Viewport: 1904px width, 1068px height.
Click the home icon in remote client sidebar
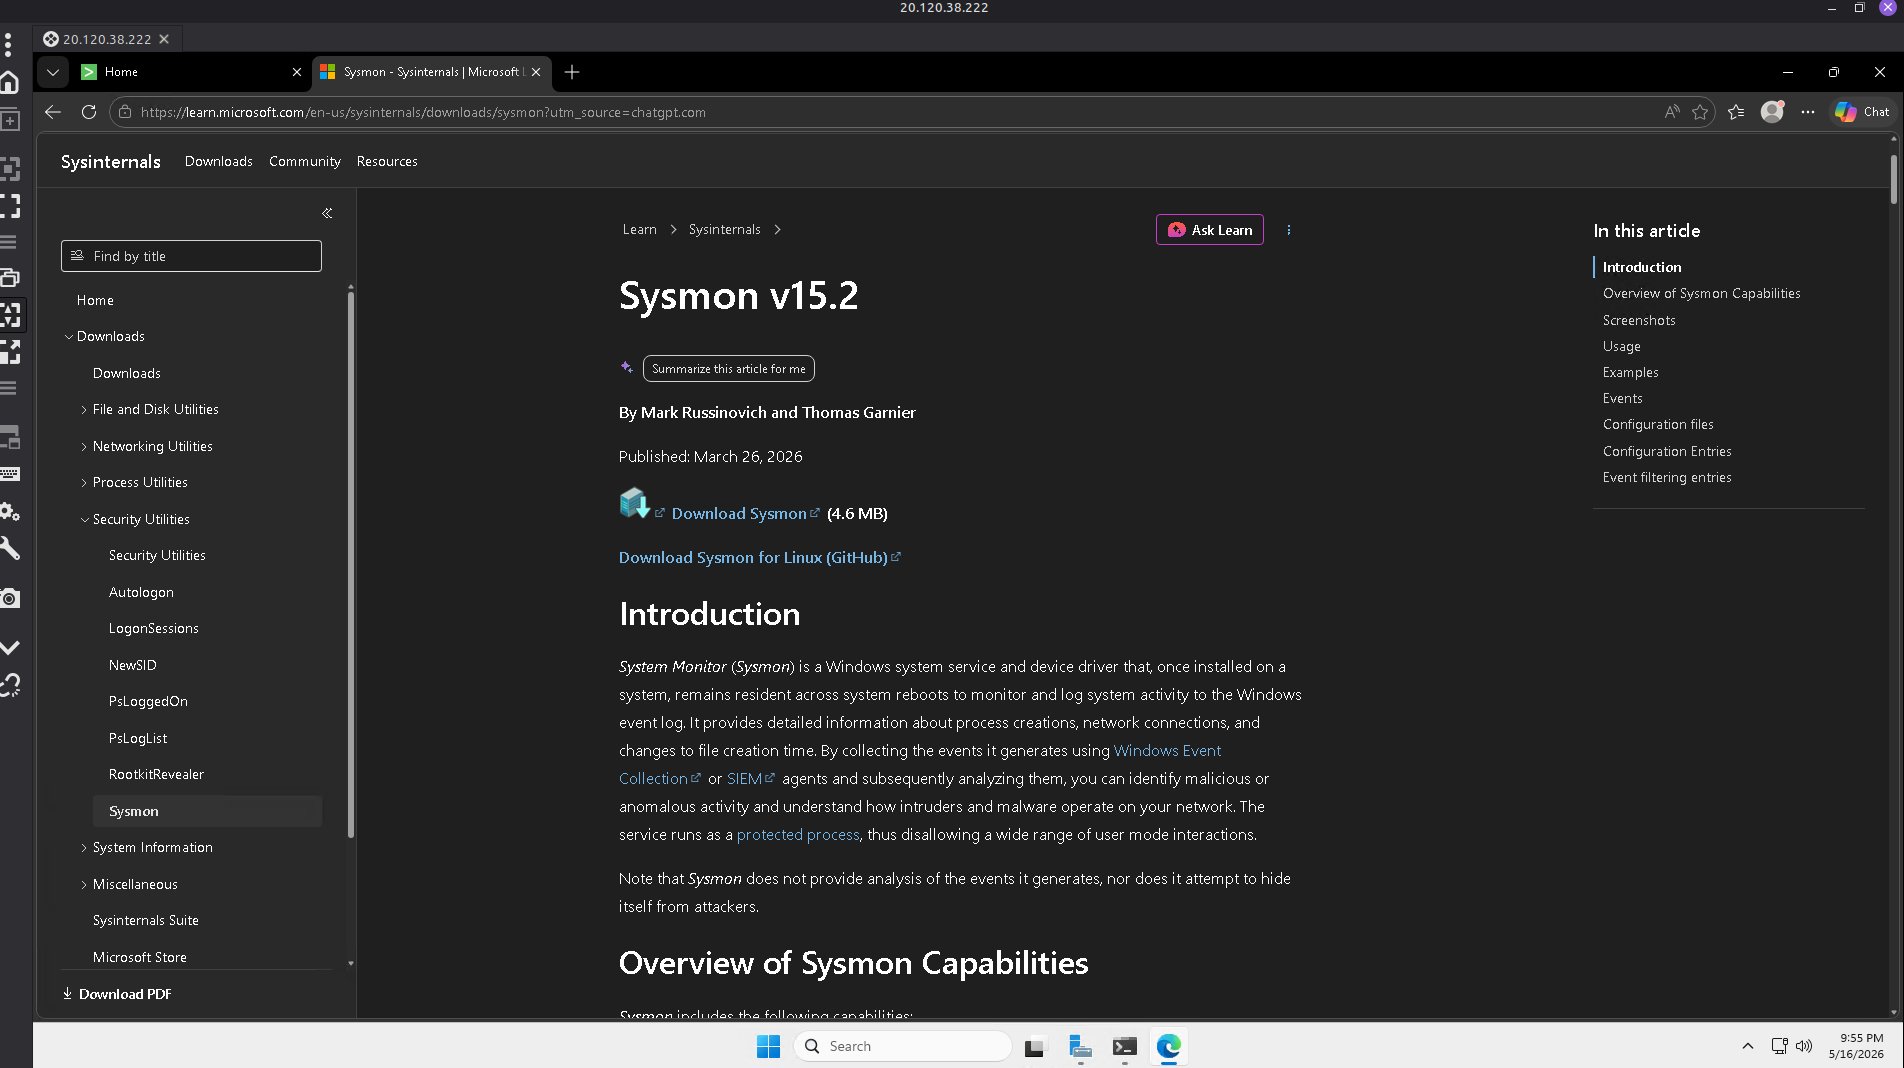click(10, 82)
